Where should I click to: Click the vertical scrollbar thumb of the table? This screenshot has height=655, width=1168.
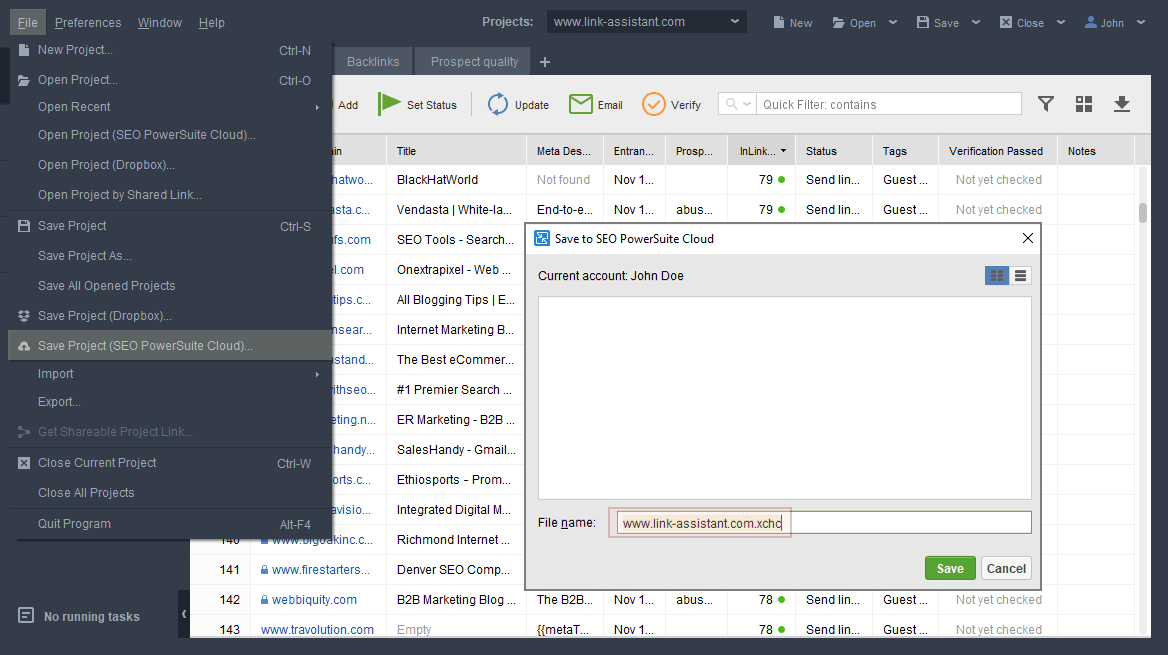pyautogui.click(x=1143, y=212)
